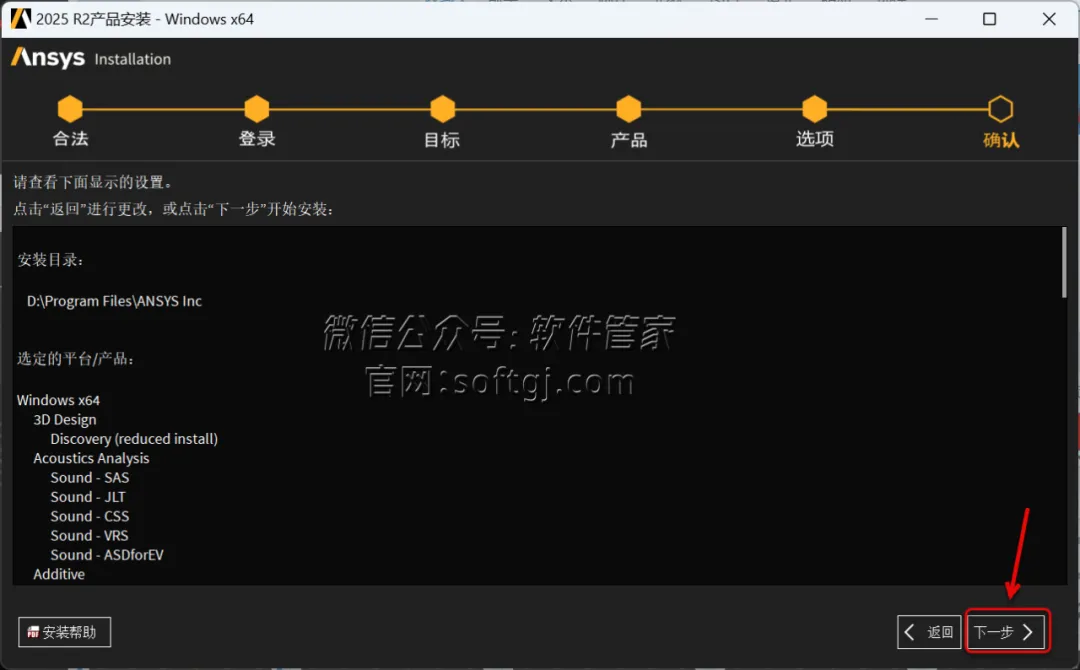Click the 3D Design row
Image resolution: width=1080 pixels, height=670 pixels.
pos(65,419)
